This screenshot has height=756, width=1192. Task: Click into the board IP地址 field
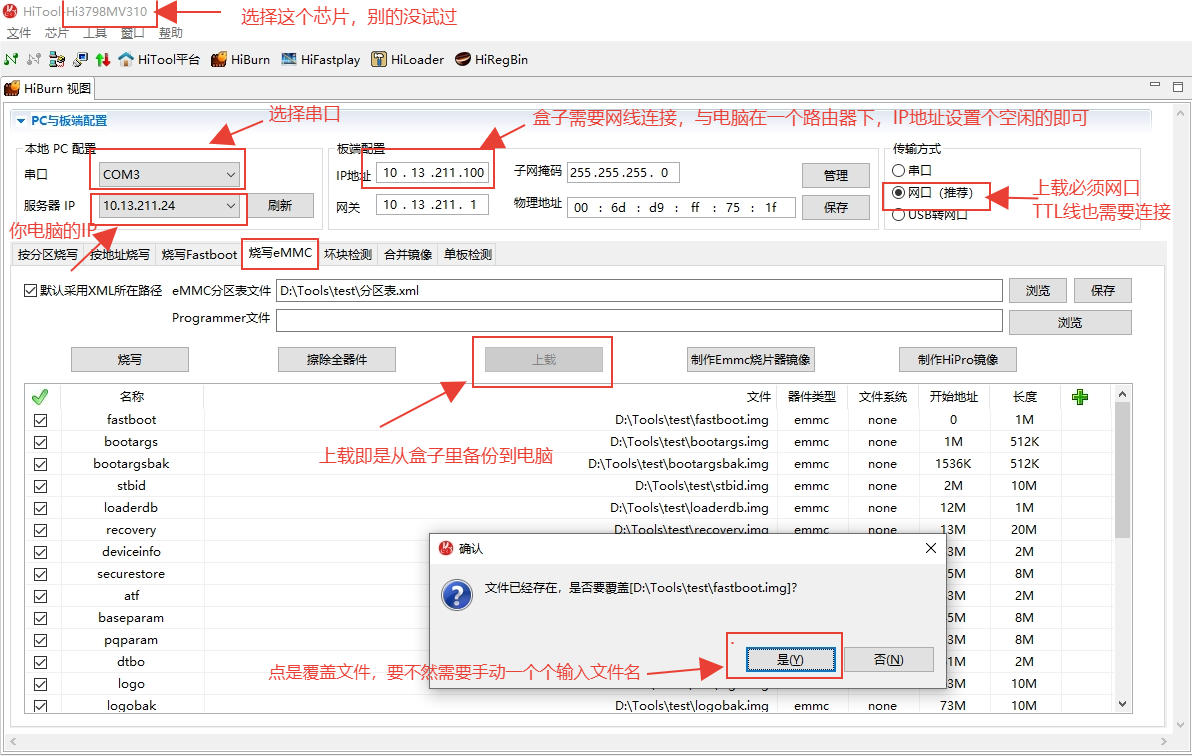coord(433,173)
